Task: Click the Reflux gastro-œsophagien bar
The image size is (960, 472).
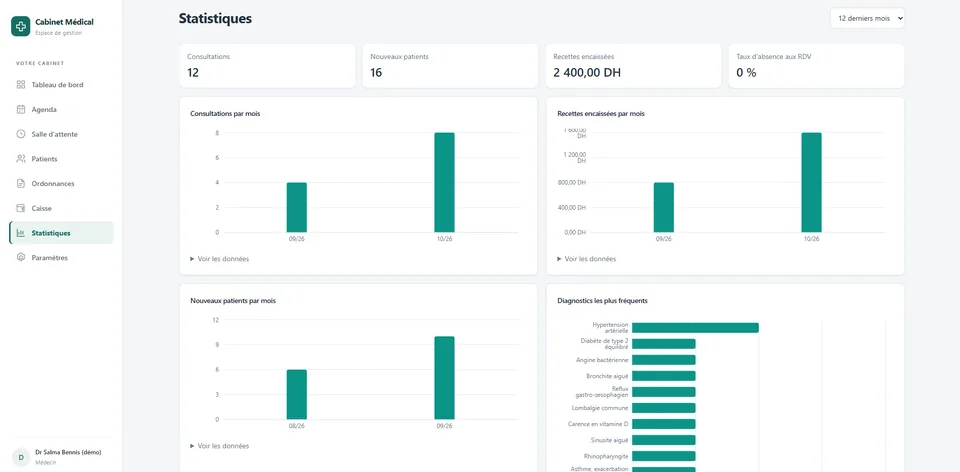Action: (664, 392)
